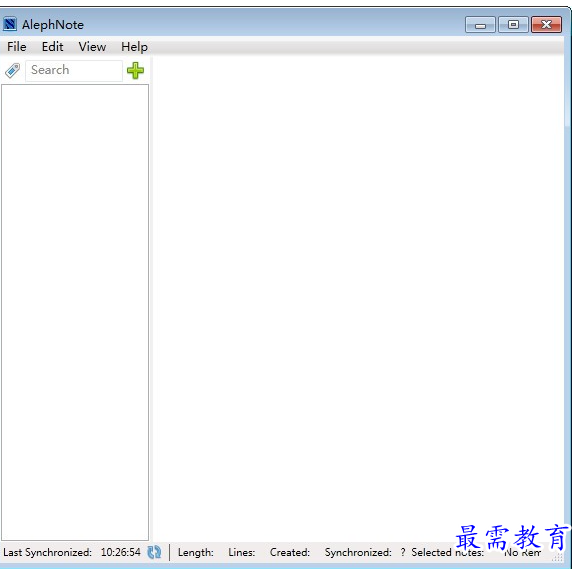Click the Length: status entry
This screenshot has width=577, height=569.
[x=195, y=552]
